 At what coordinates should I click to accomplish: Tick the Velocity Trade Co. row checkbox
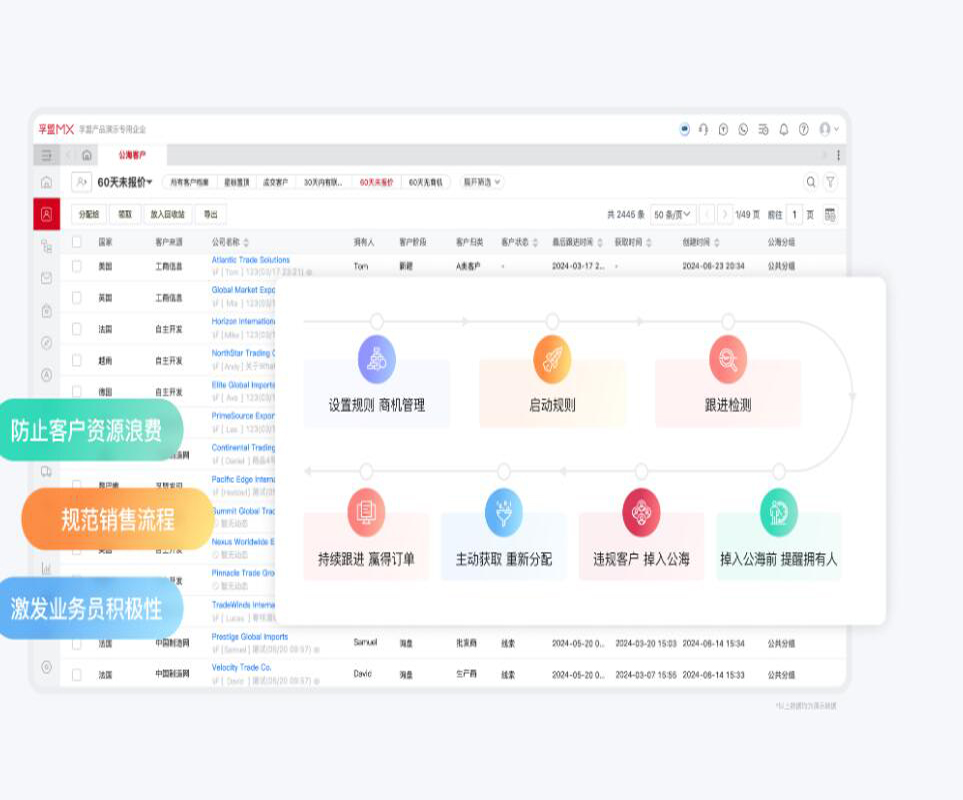[x=77, y=674]
